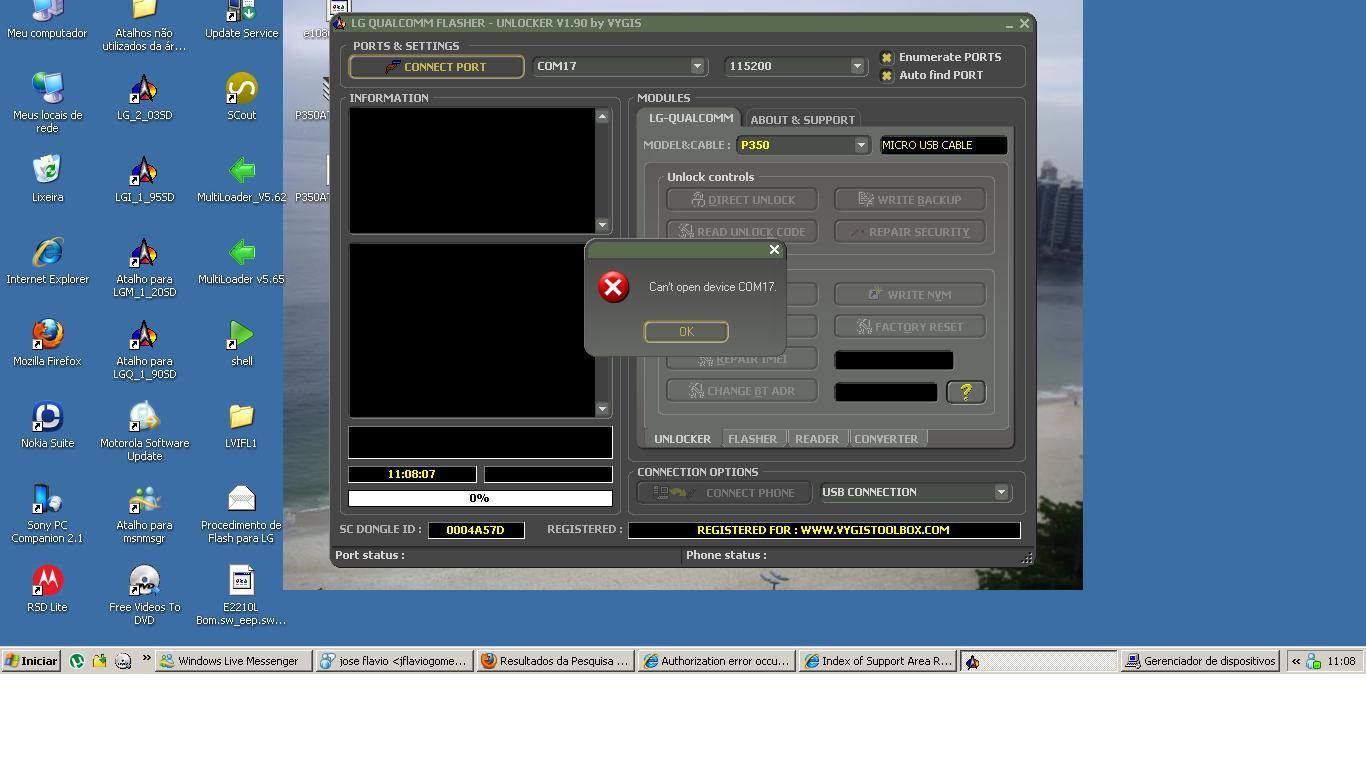Image resolution: width=1366 pixels, height=768 pixels.
Task: Click the REPAIR SECURITY button
Action: point(910,232)
